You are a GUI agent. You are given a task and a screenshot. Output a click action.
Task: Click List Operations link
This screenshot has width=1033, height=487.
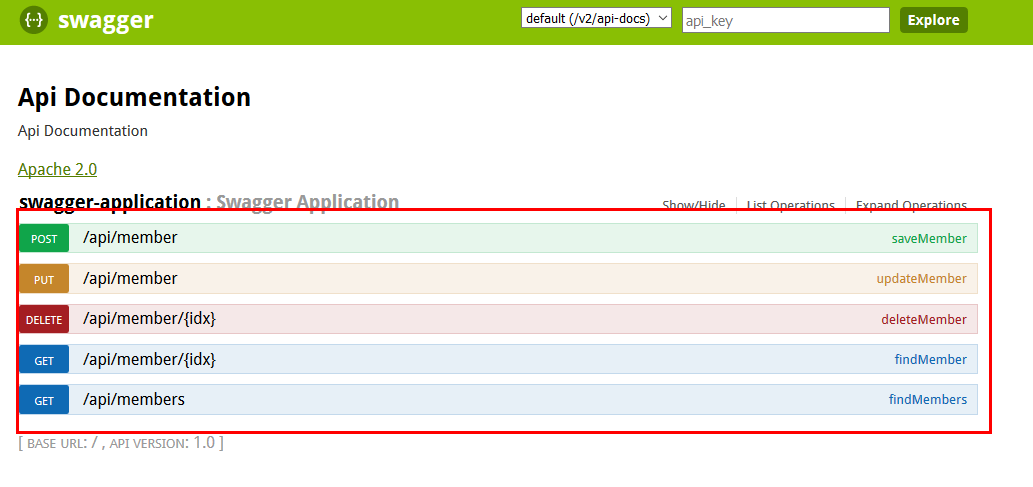click(791, 205)
